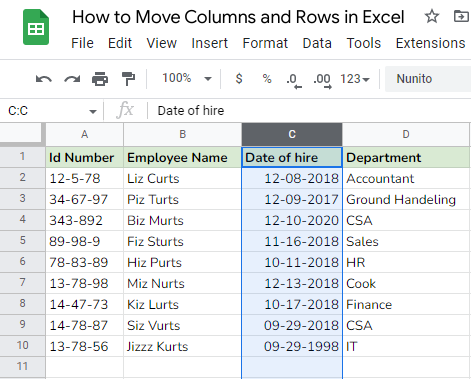Click the document title text
The width and height of the screenshot is (471, 379).
pos(238,17)
